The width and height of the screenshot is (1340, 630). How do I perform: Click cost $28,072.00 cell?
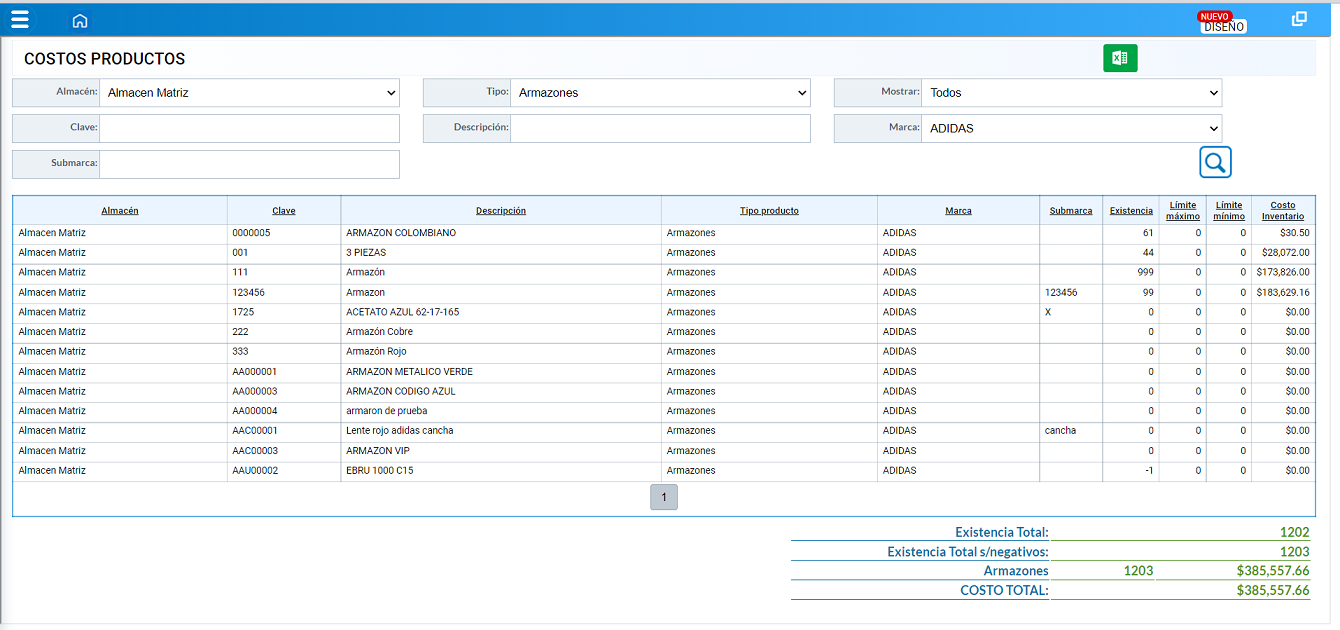(1285, 253)
